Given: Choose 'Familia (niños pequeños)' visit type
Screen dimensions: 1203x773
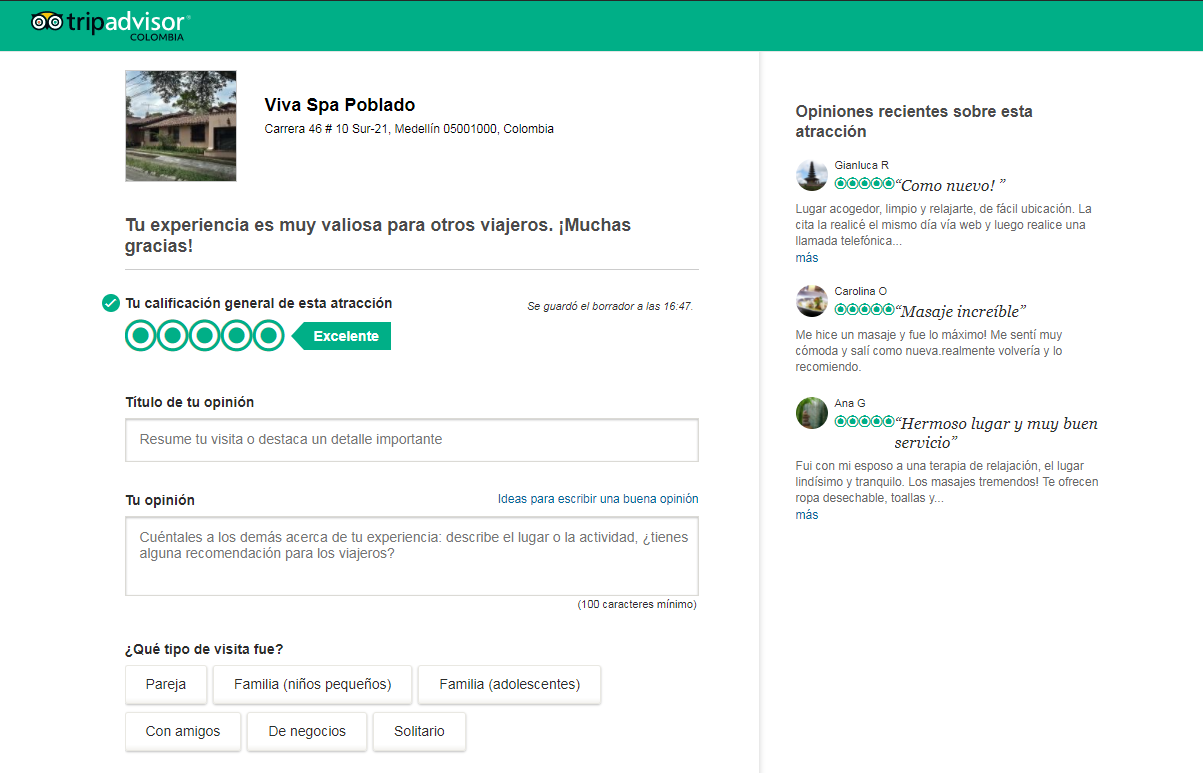Looking at the screenshot, I should click(x=312, y=685).
